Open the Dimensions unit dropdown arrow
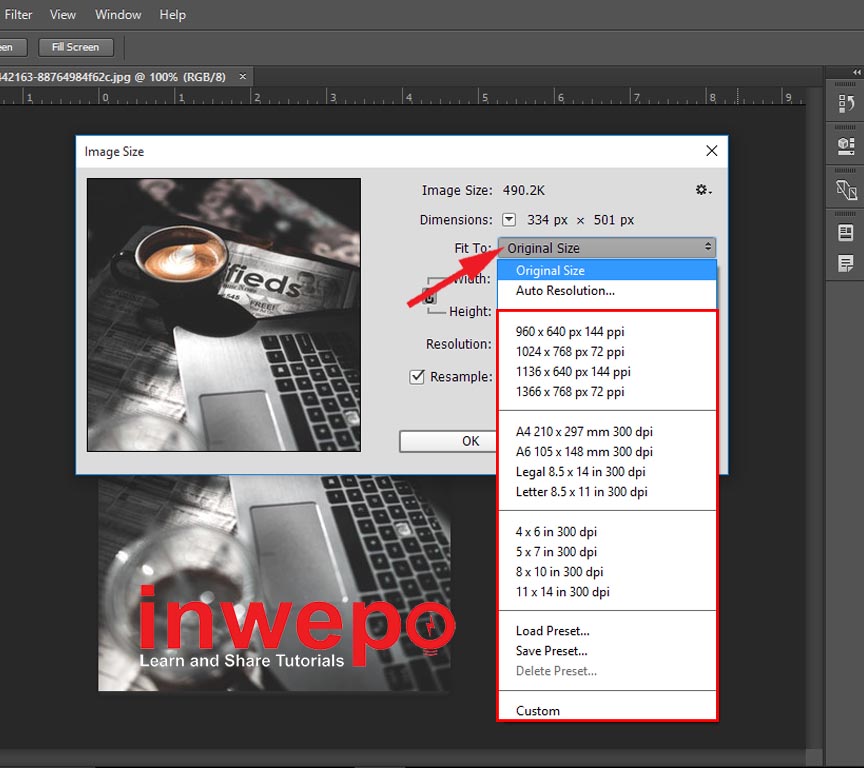The image size is (864, 768). coord(509,220)
